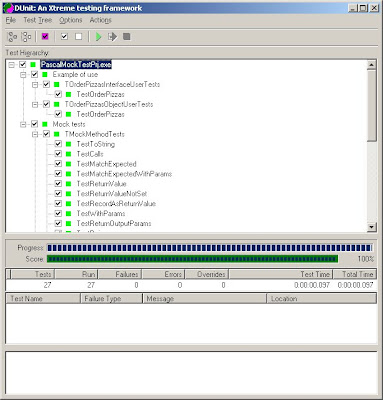Uncheck the PascalMockTestPrj.exe checkbox
The image size is (383, 400).
[x=22, y=64]
